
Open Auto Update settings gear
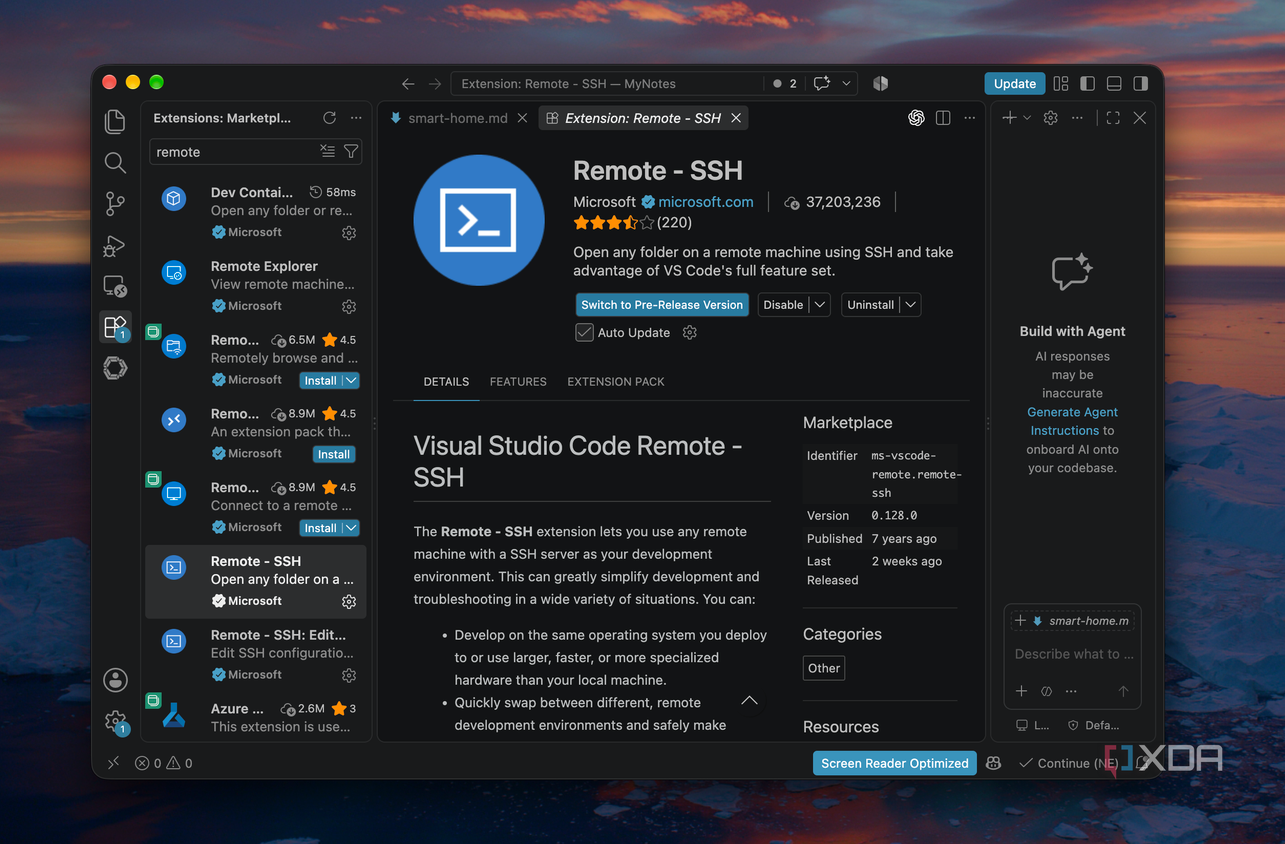tap(689, 332)
